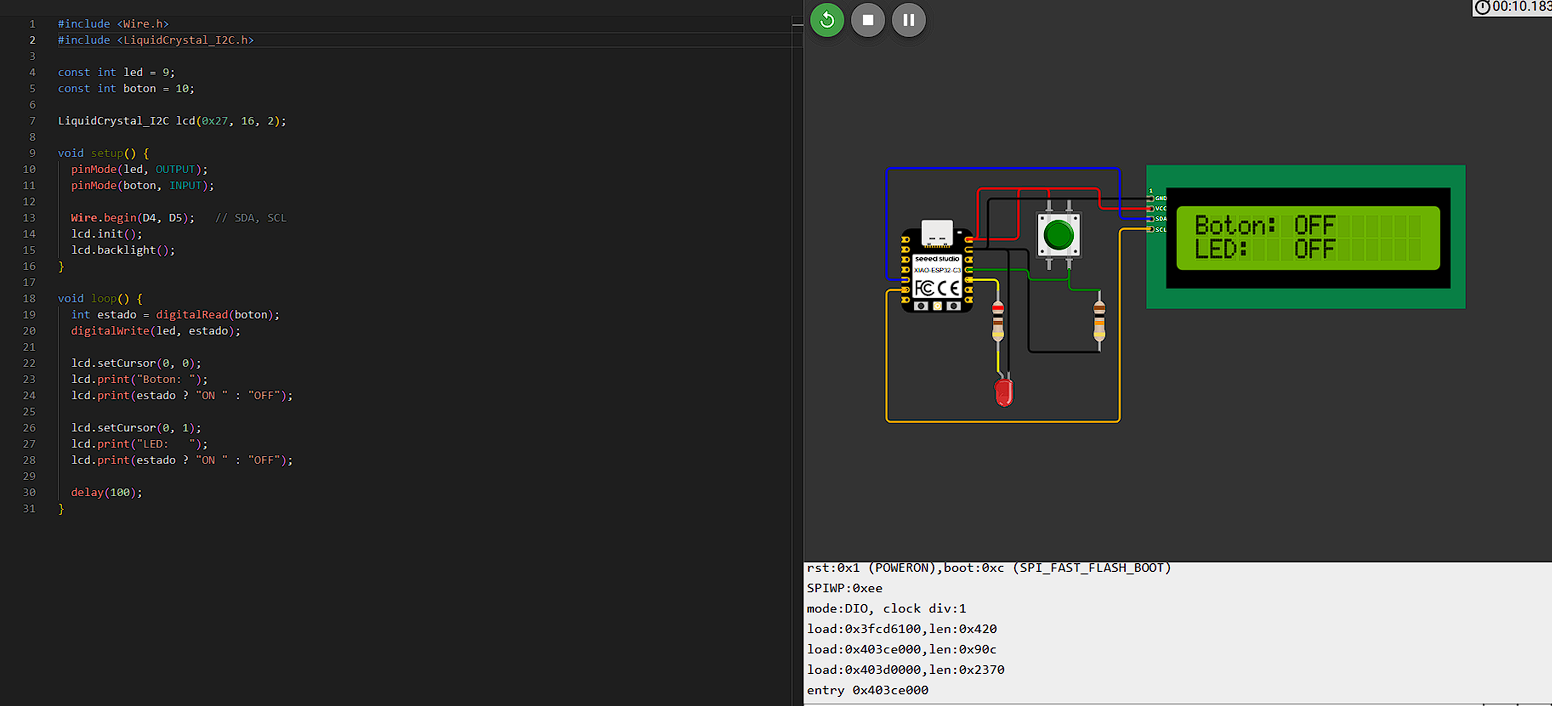Select the 16x2 LCD display module
This screenshot has width=1552, height=706.
pos(1305,237)
